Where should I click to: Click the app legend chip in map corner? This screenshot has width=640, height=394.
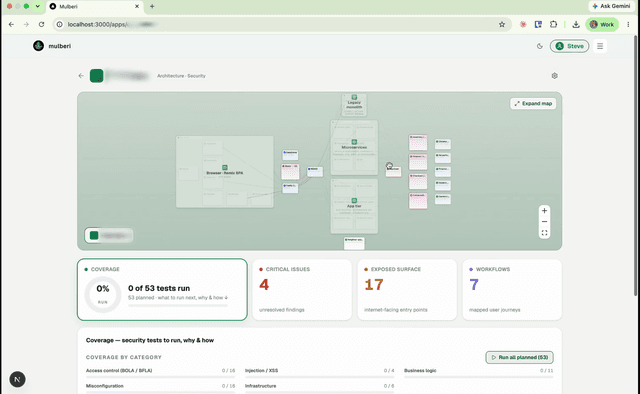tap(109, 235)
